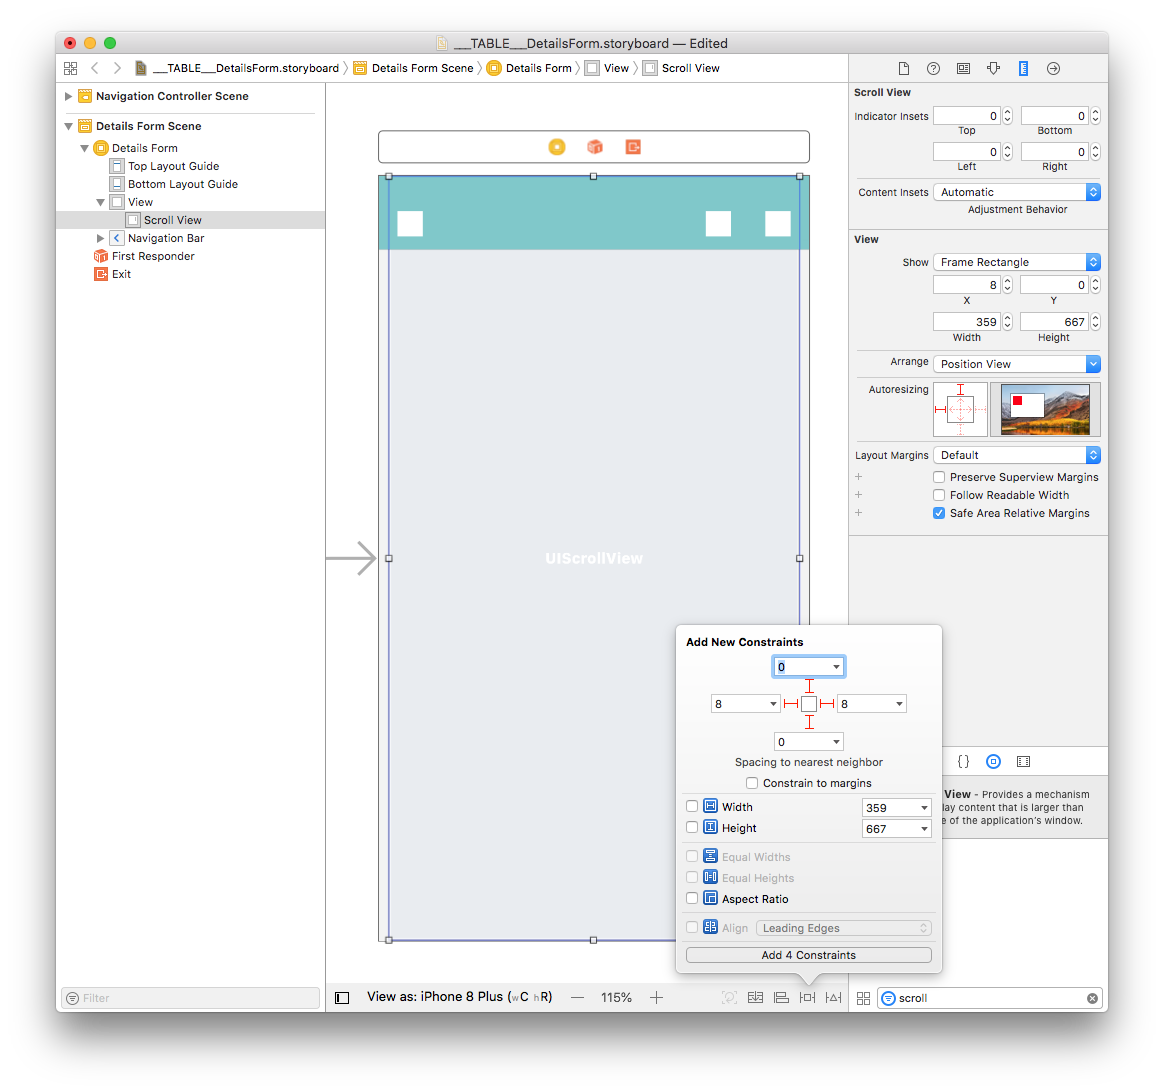Click the storyboard file in the jump bar

237,68
